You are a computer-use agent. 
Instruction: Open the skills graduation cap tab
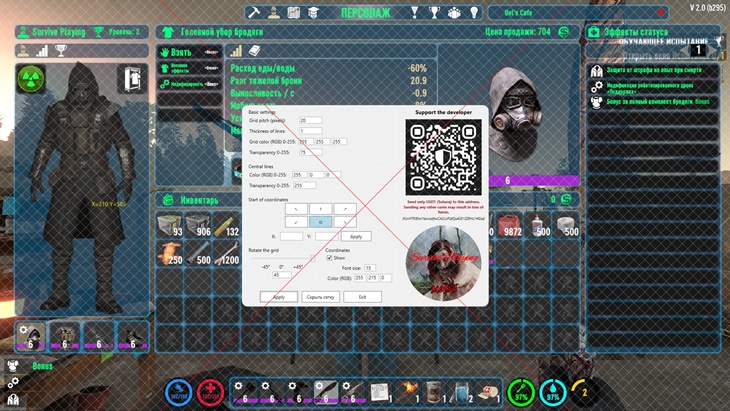[x=313, y=13]
